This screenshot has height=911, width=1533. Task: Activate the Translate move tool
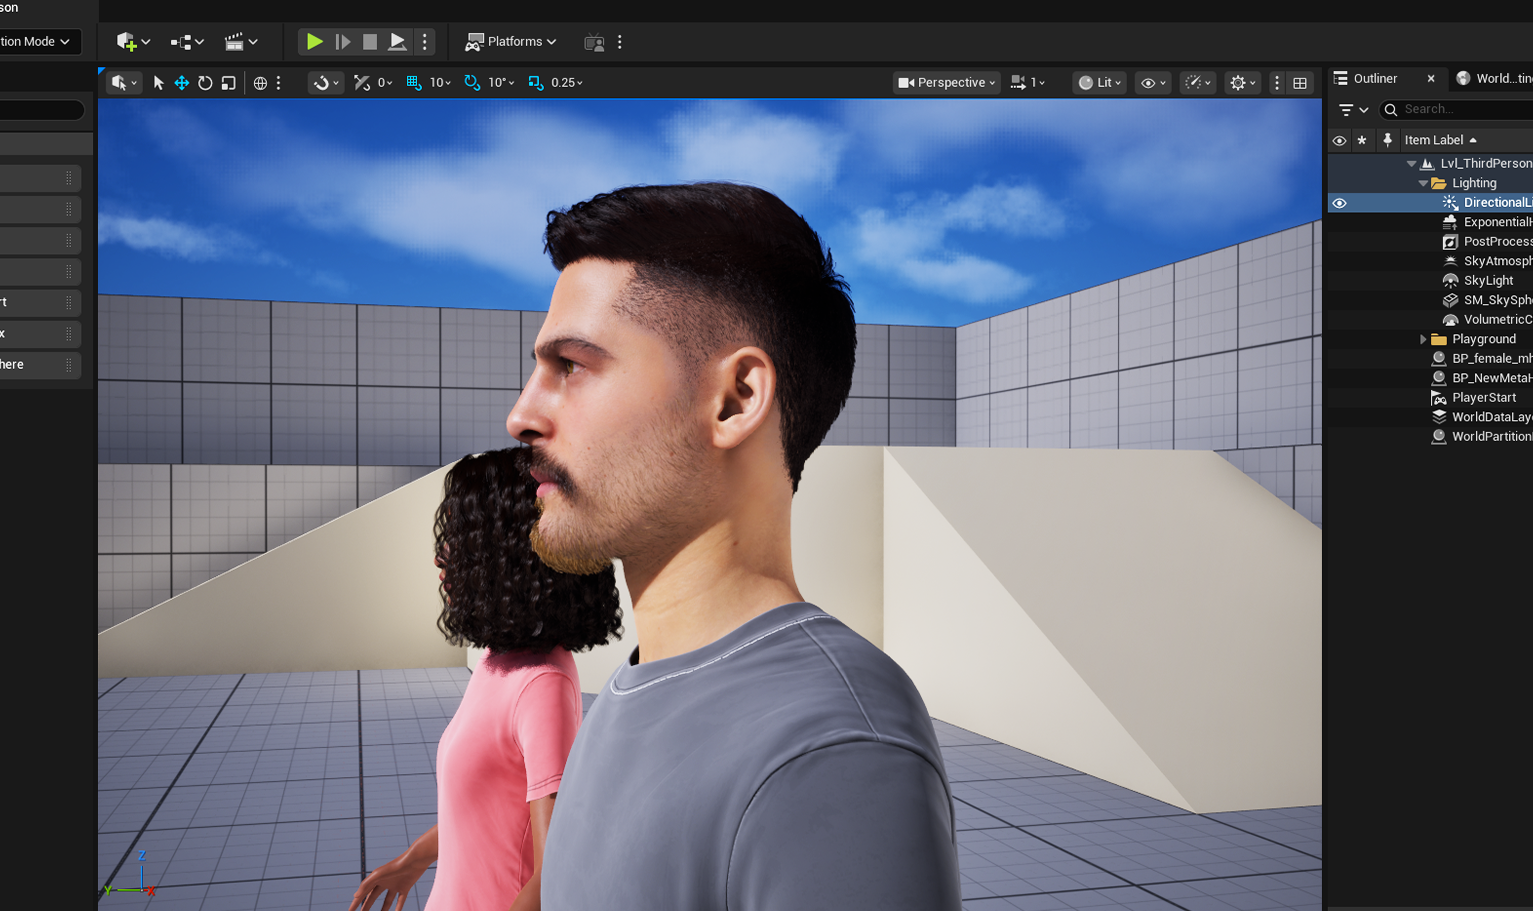click(x=182, y=83)
